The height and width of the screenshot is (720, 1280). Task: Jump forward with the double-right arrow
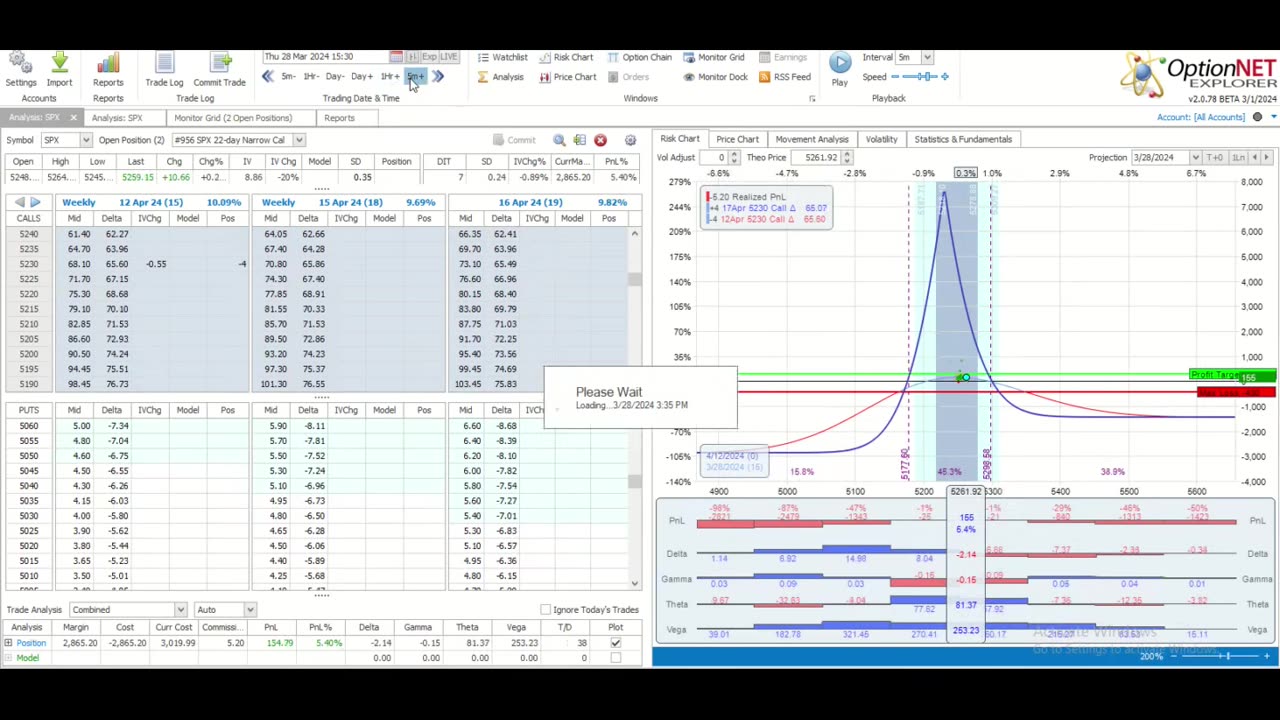(x=438, y=77)
